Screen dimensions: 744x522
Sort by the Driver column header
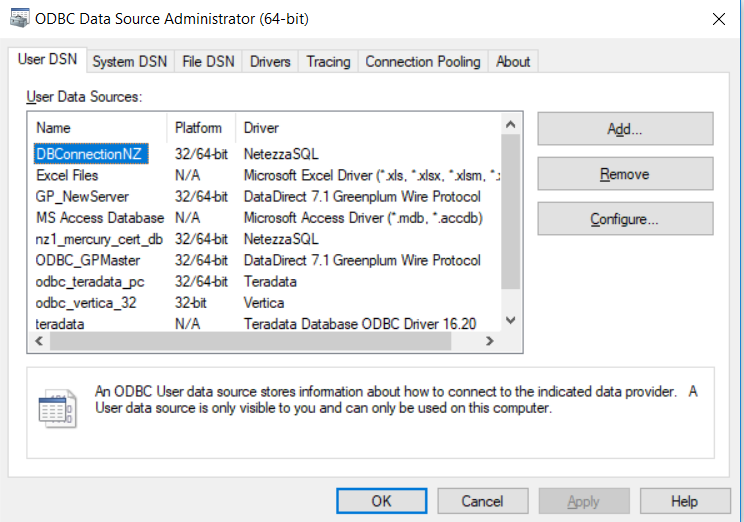tap(368, 128)
